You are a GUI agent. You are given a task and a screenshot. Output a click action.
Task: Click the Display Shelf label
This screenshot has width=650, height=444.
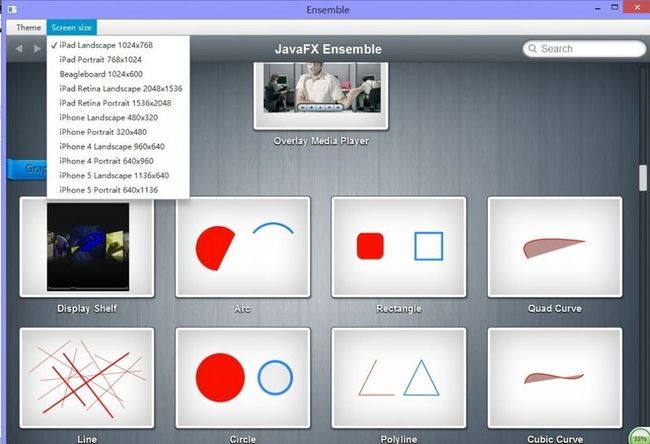pyautogui.click(x=87, y=308)
